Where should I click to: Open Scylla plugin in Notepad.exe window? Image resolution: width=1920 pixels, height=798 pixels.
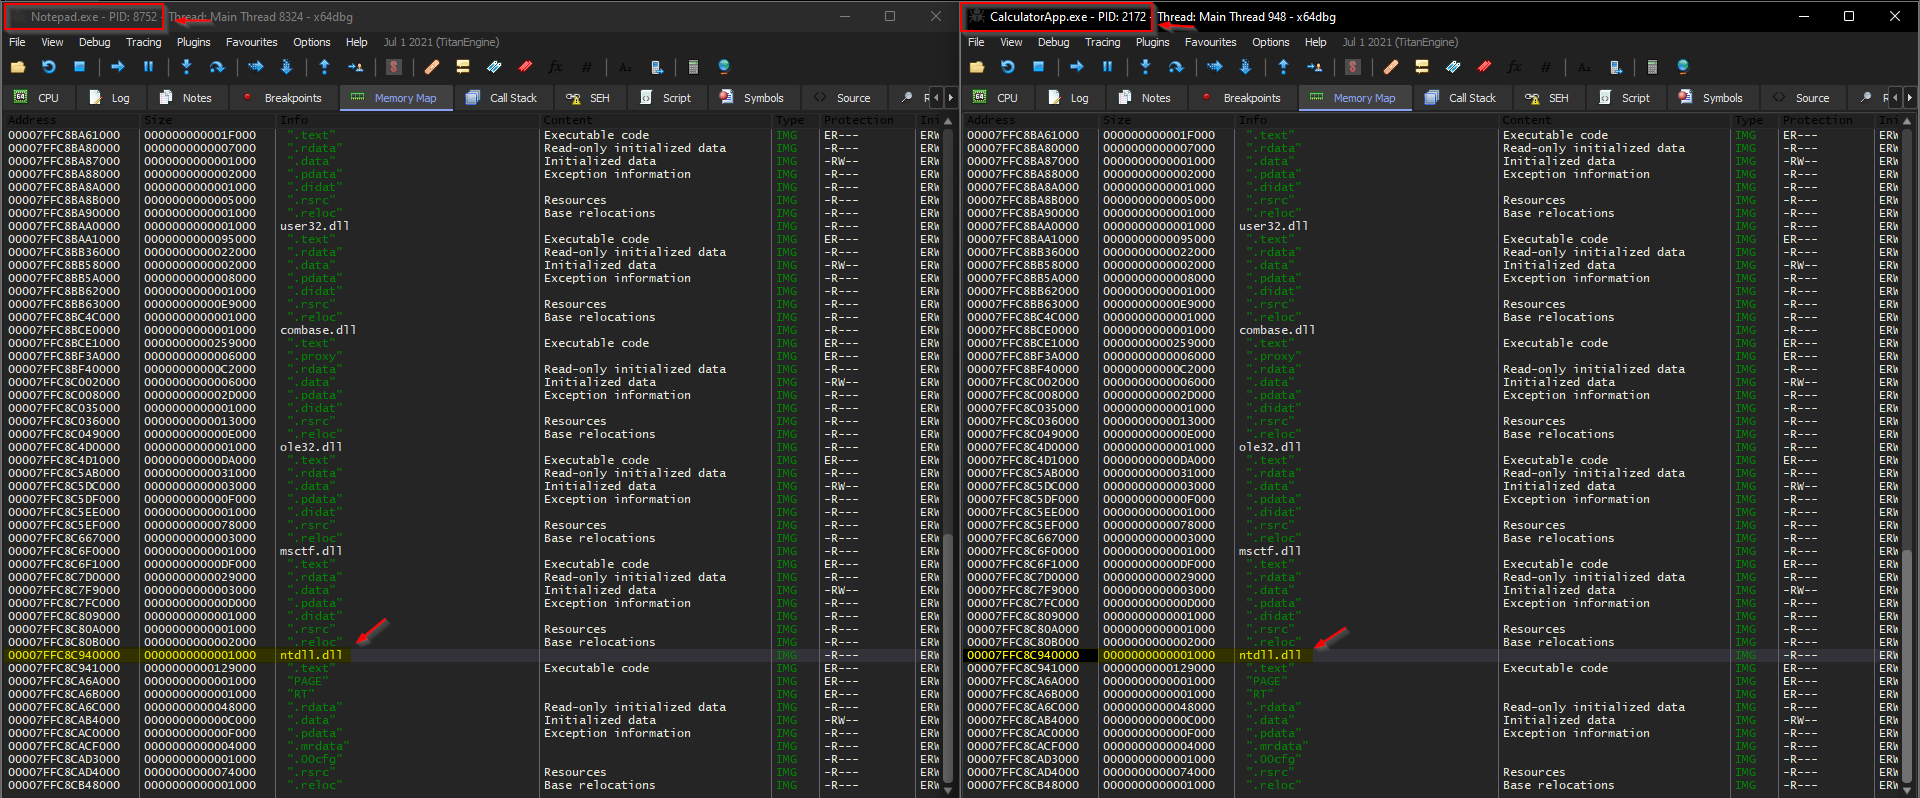pos(394,67)
